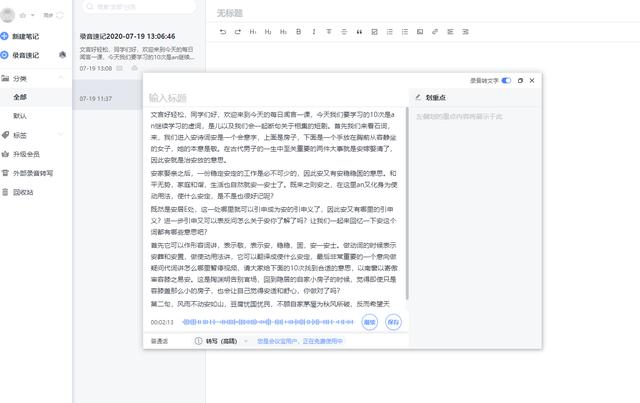Click the 划重点 panel heading
This screenshot has width=640, height=403.
click(436, 98)
